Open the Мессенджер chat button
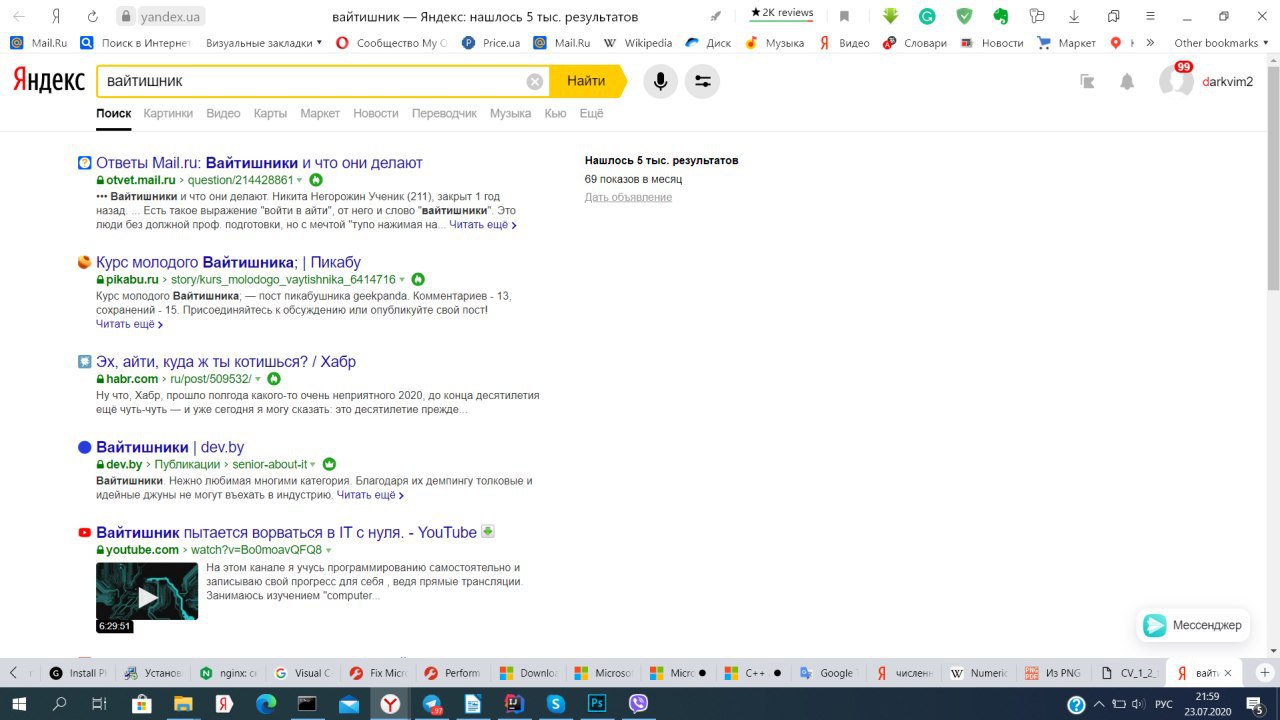This screenshot has width=1280, height=720. 1193,625
